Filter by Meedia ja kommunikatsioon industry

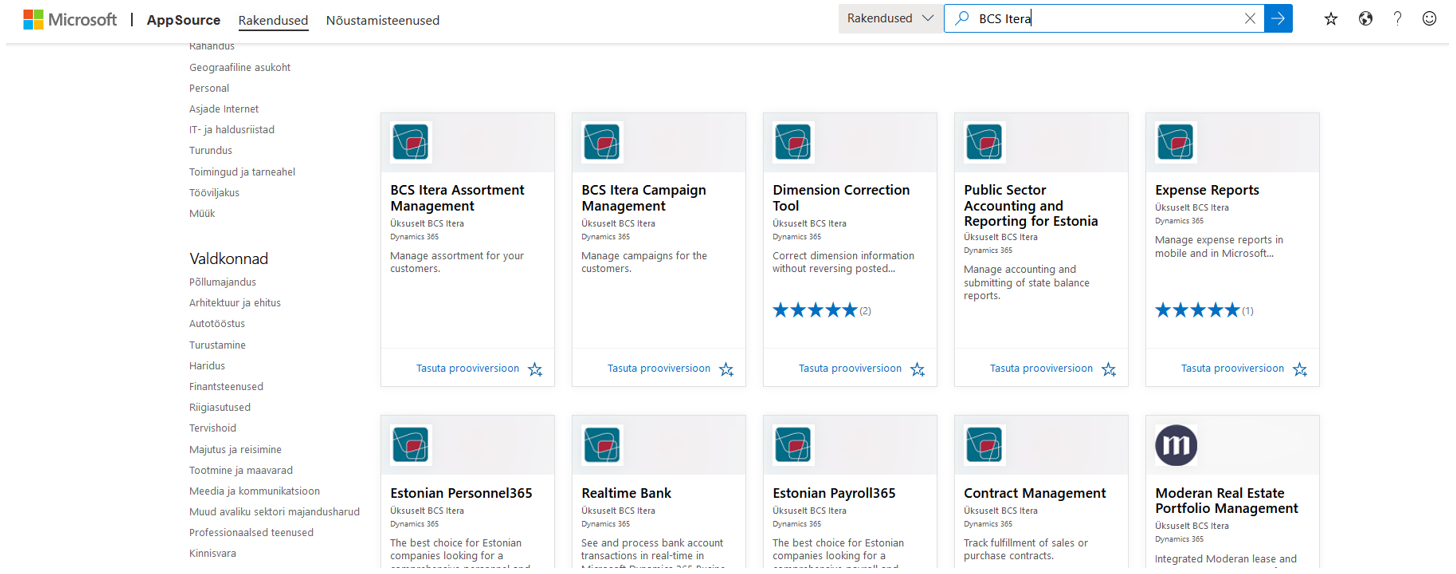[x=254, y=491]
